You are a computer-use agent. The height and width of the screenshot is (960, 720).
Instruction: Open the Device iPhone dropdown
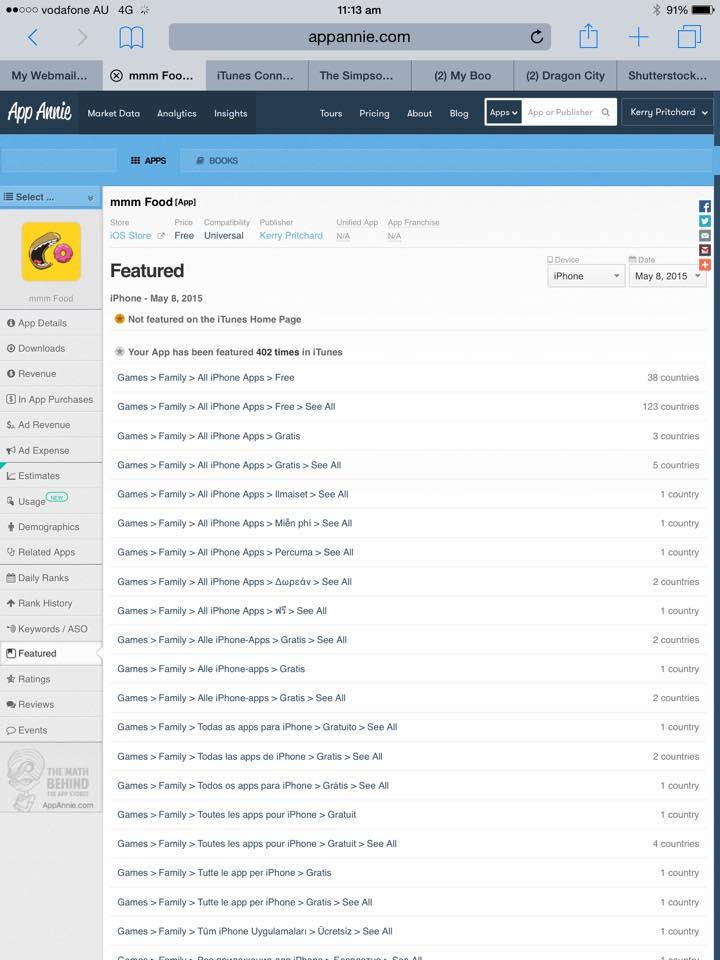click(x=586, y=276)
